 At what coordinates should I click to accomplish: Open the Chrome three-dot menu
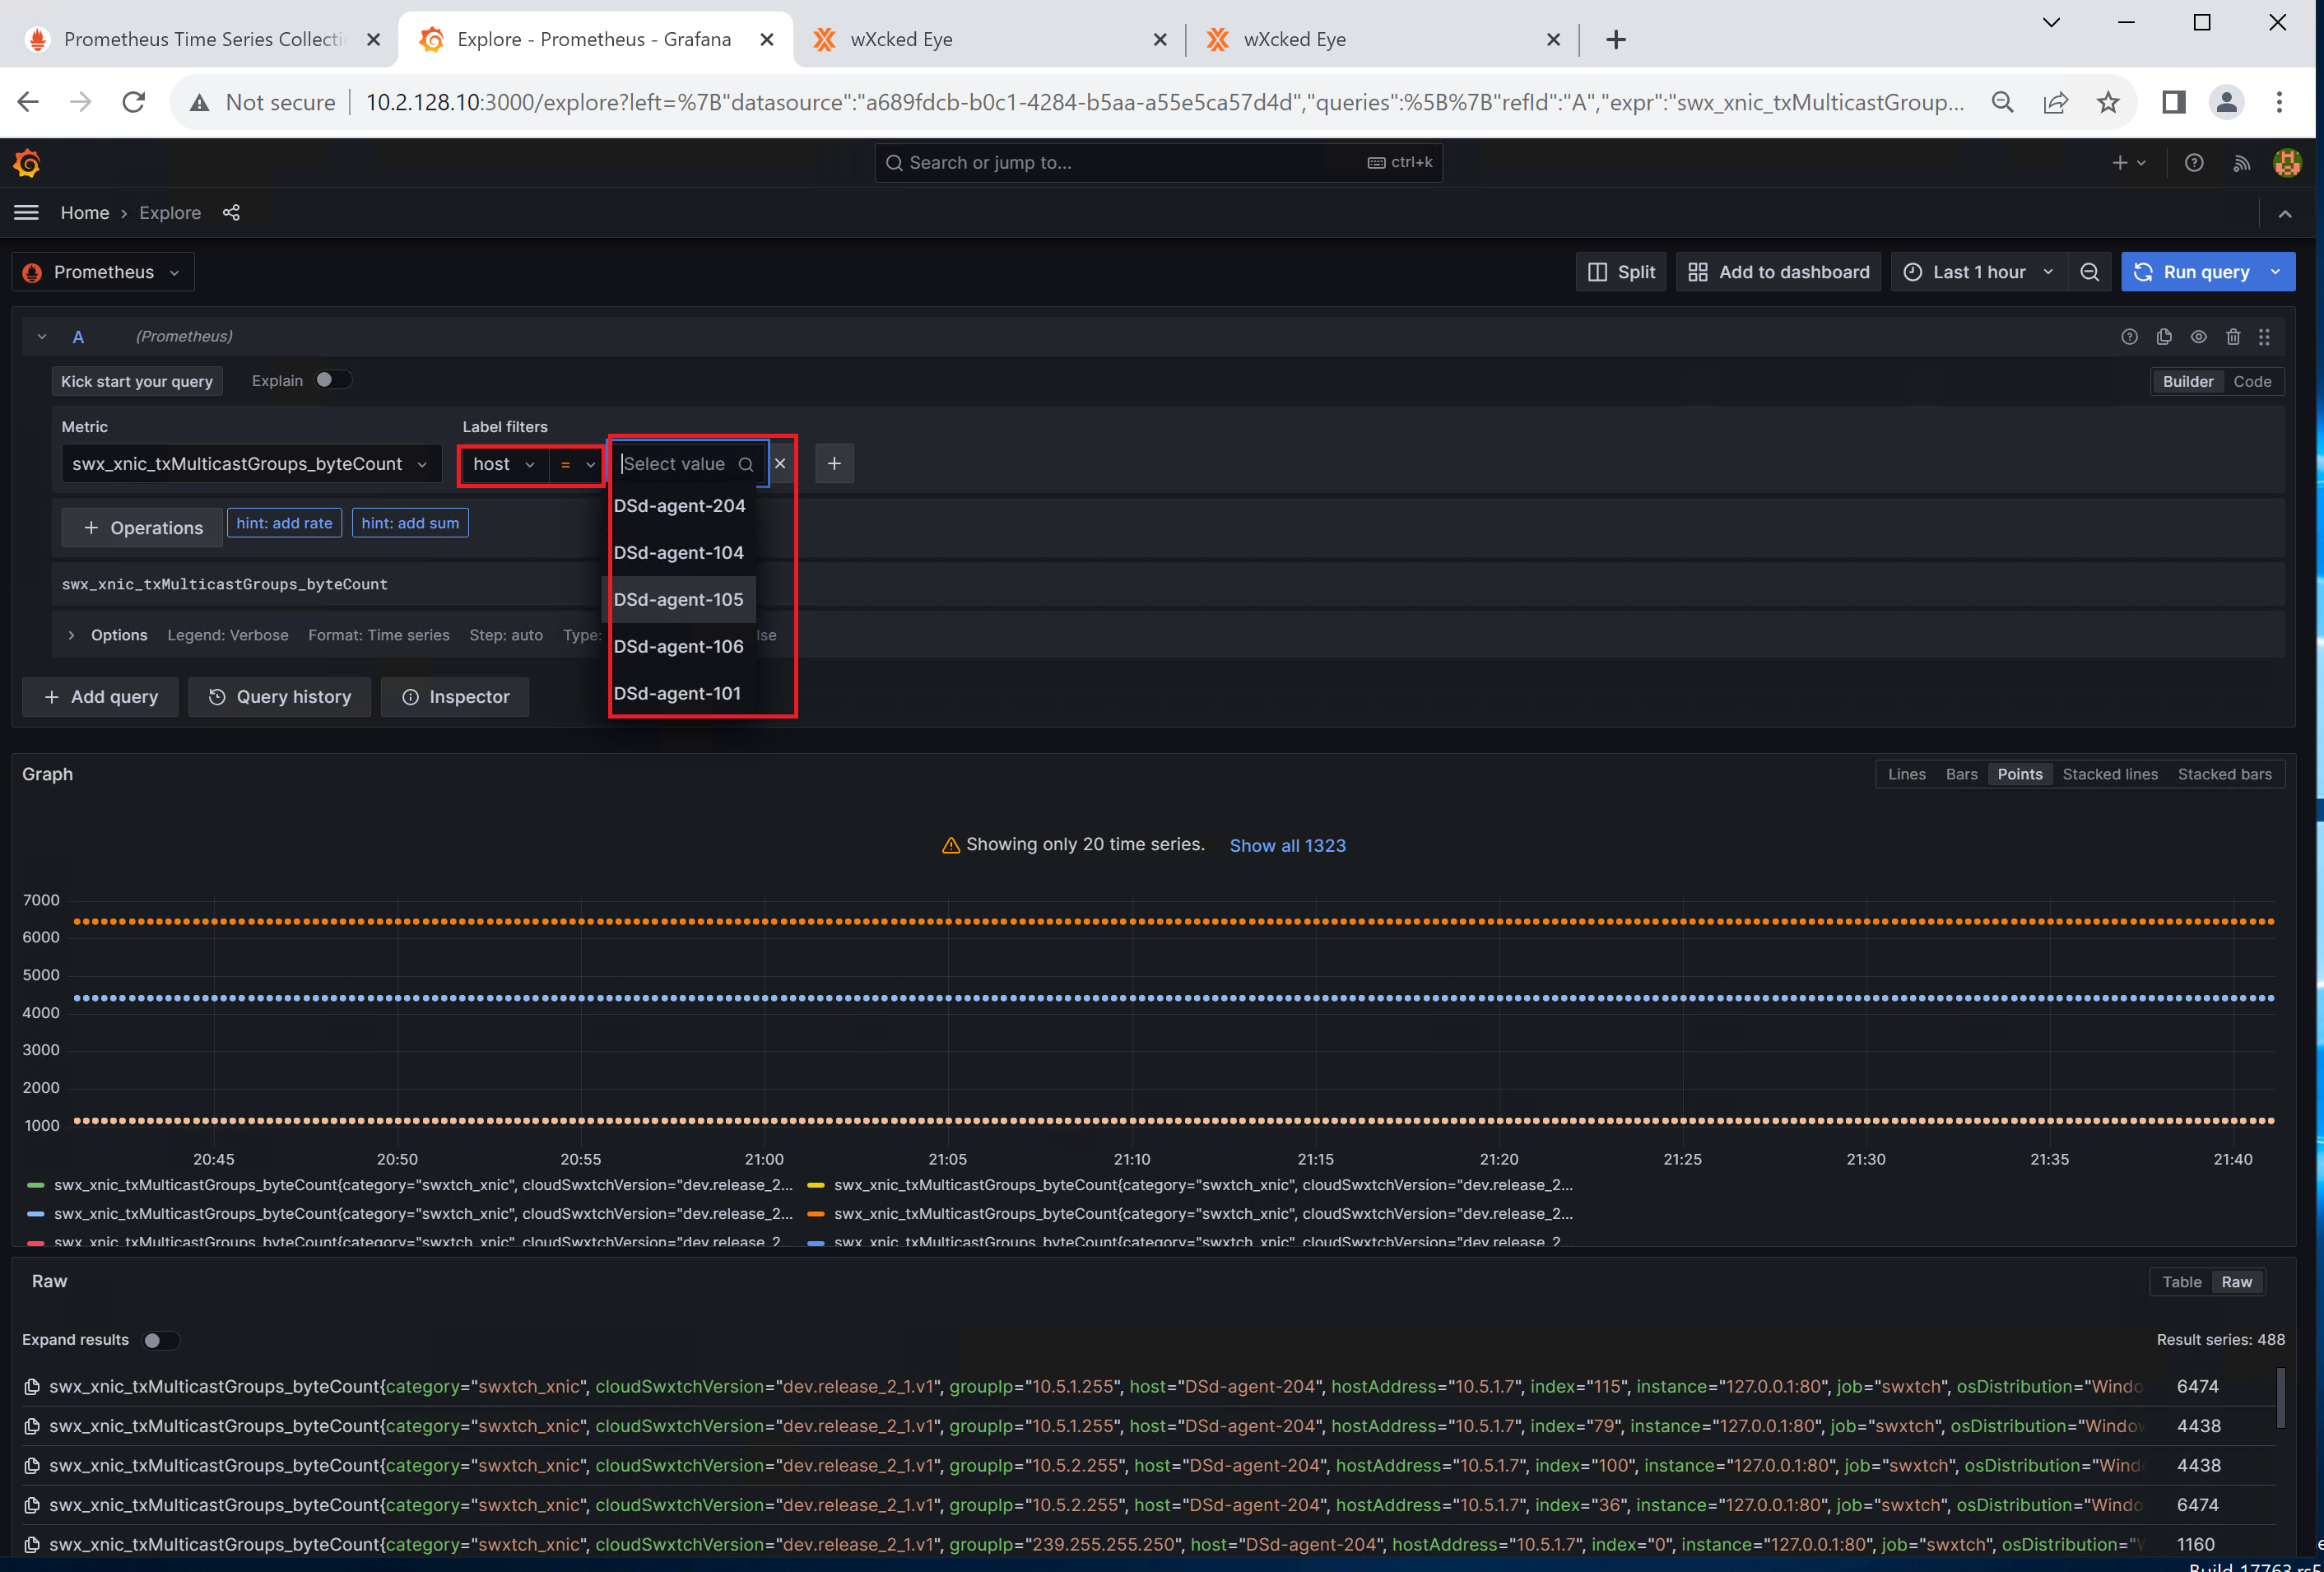point(2279,102)
